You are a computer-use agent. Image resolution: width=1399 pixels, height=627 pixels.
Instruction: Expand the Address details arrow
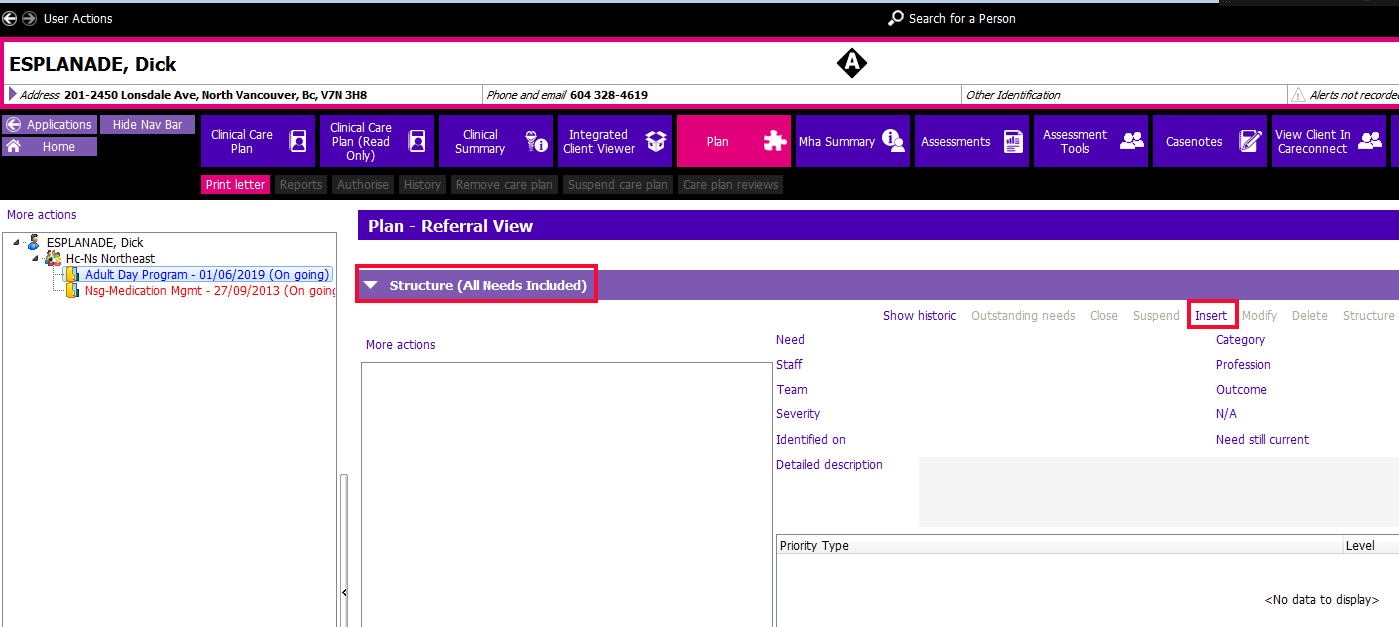tap(13, 94)
